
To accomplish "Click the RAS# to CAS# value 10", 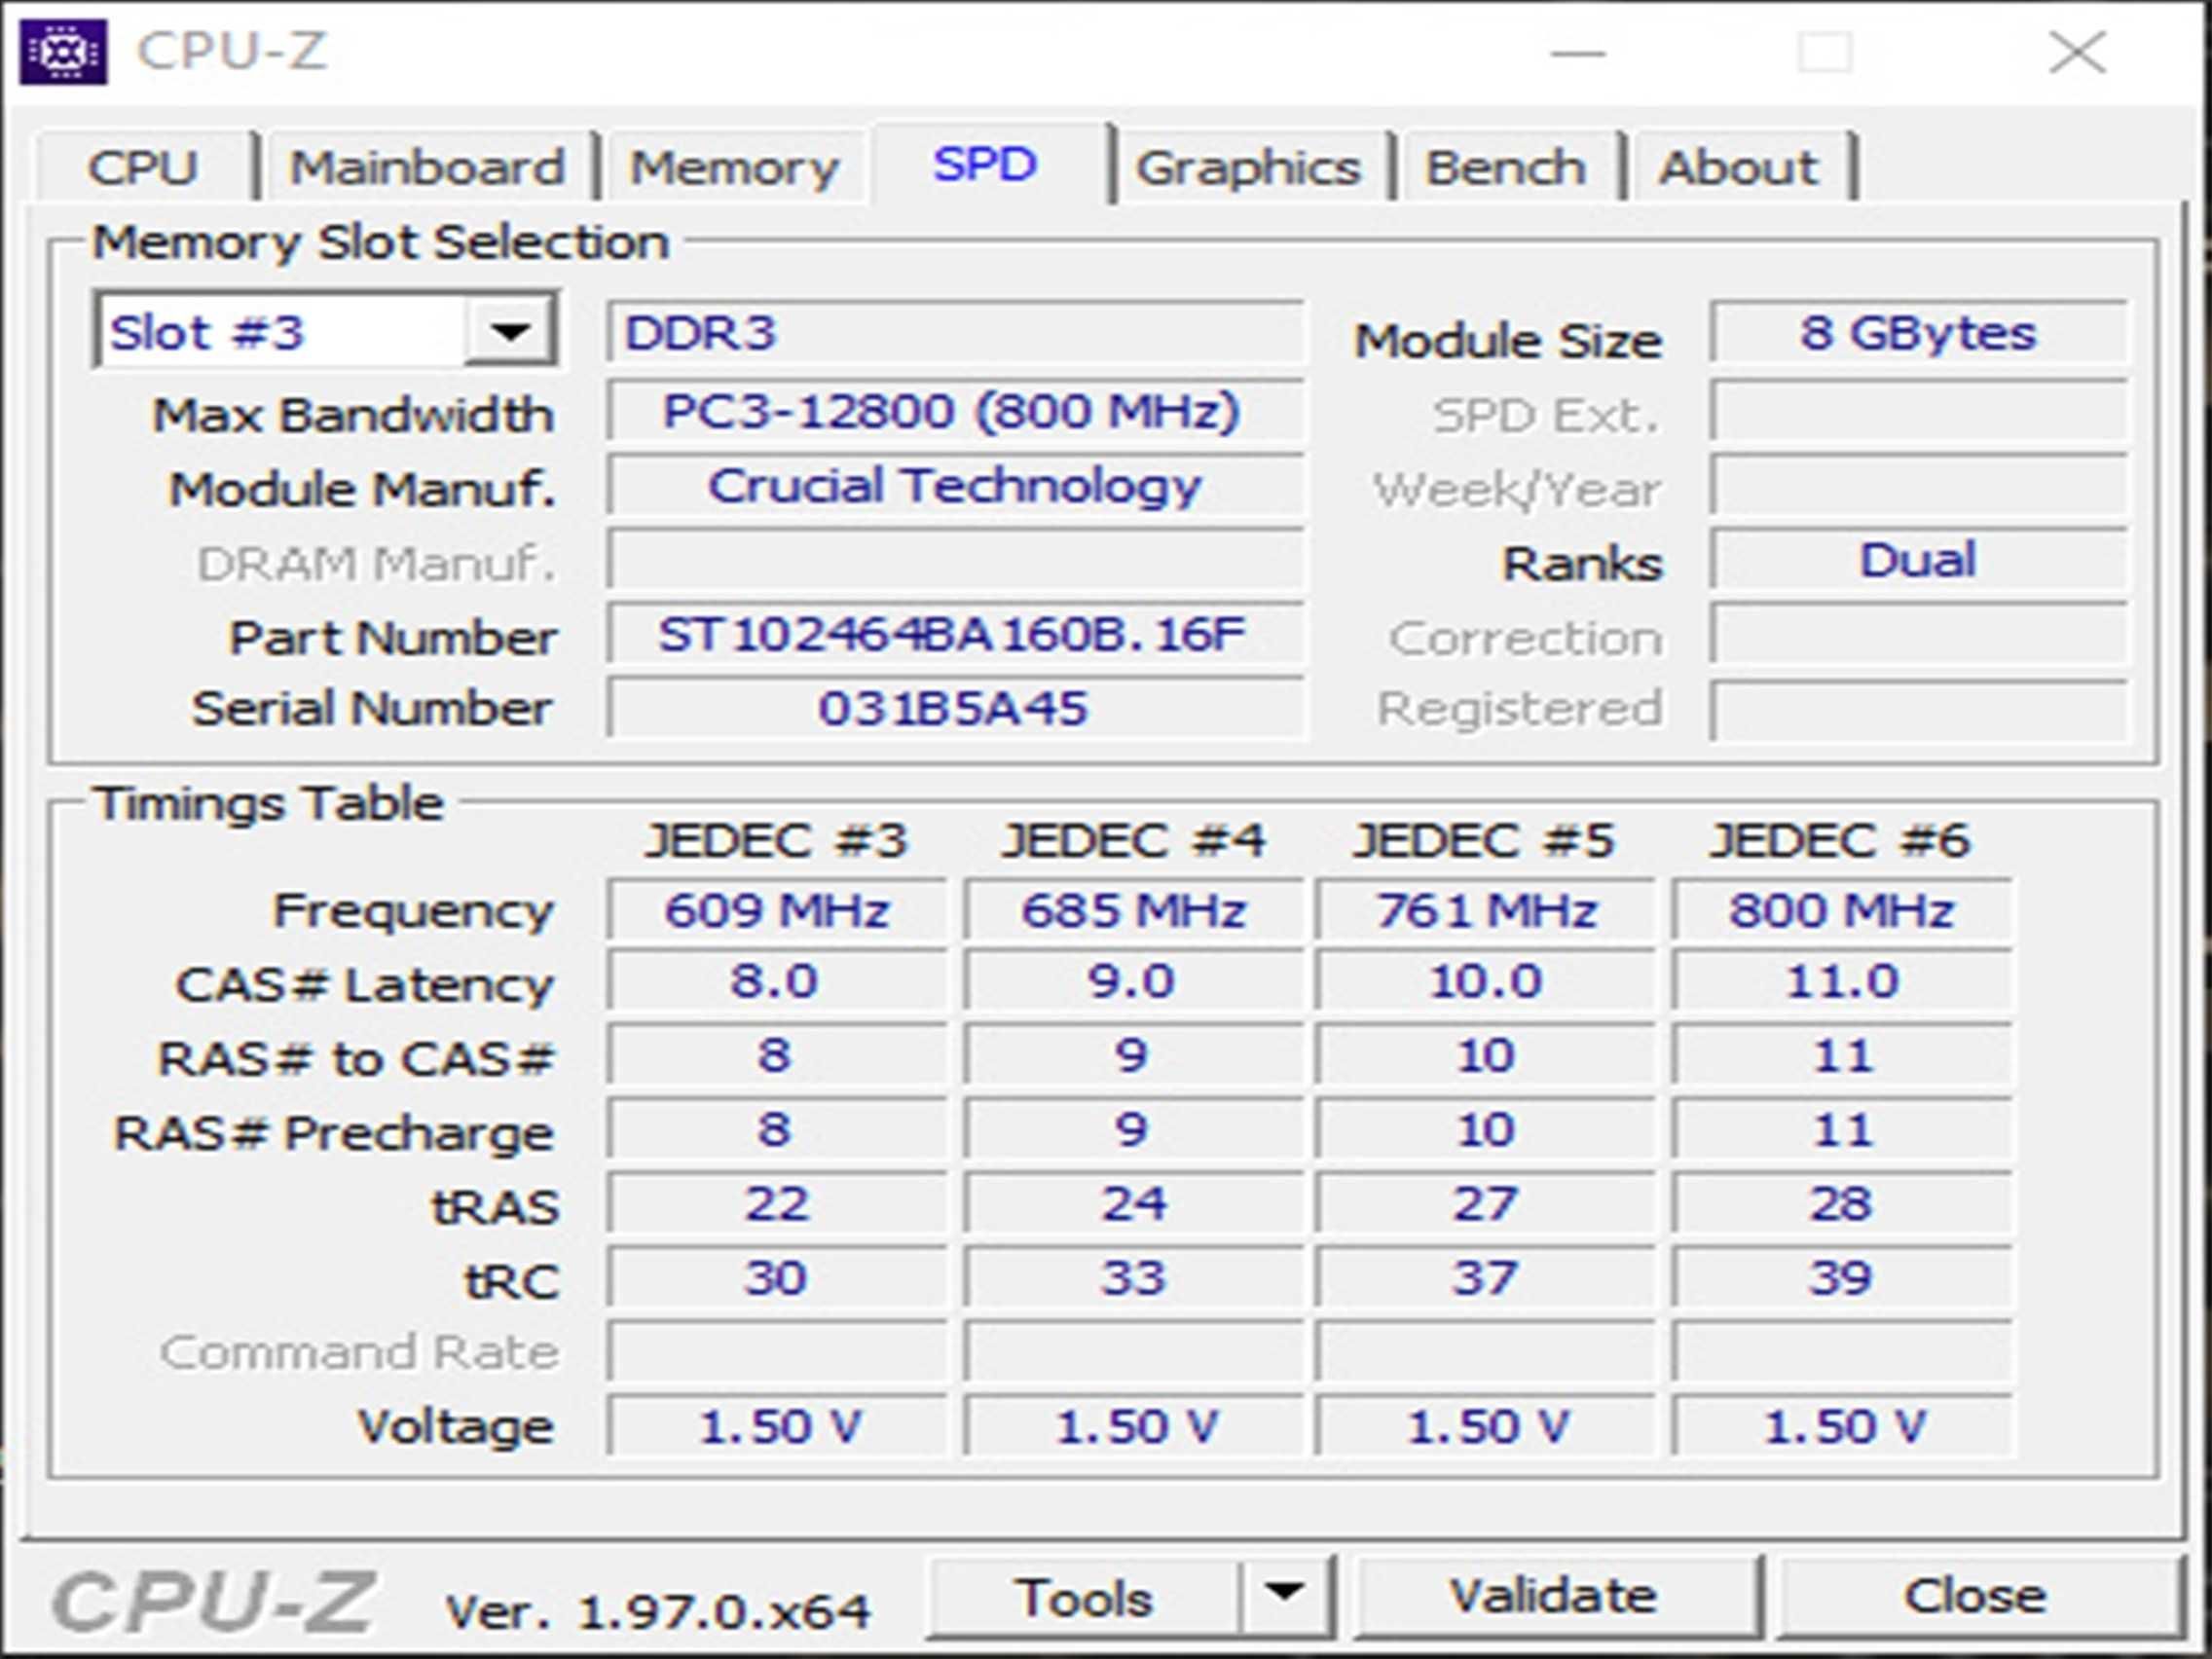I will [1485, 1055].
